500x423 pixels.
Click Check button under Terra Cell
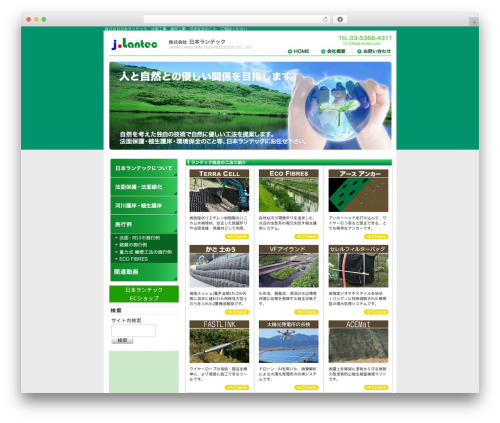(237, 236)
